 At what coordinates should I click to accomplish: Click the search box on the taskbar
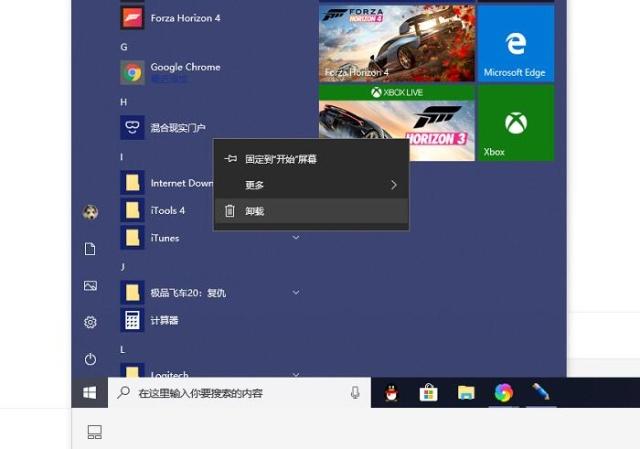click(x=239, y=393)
